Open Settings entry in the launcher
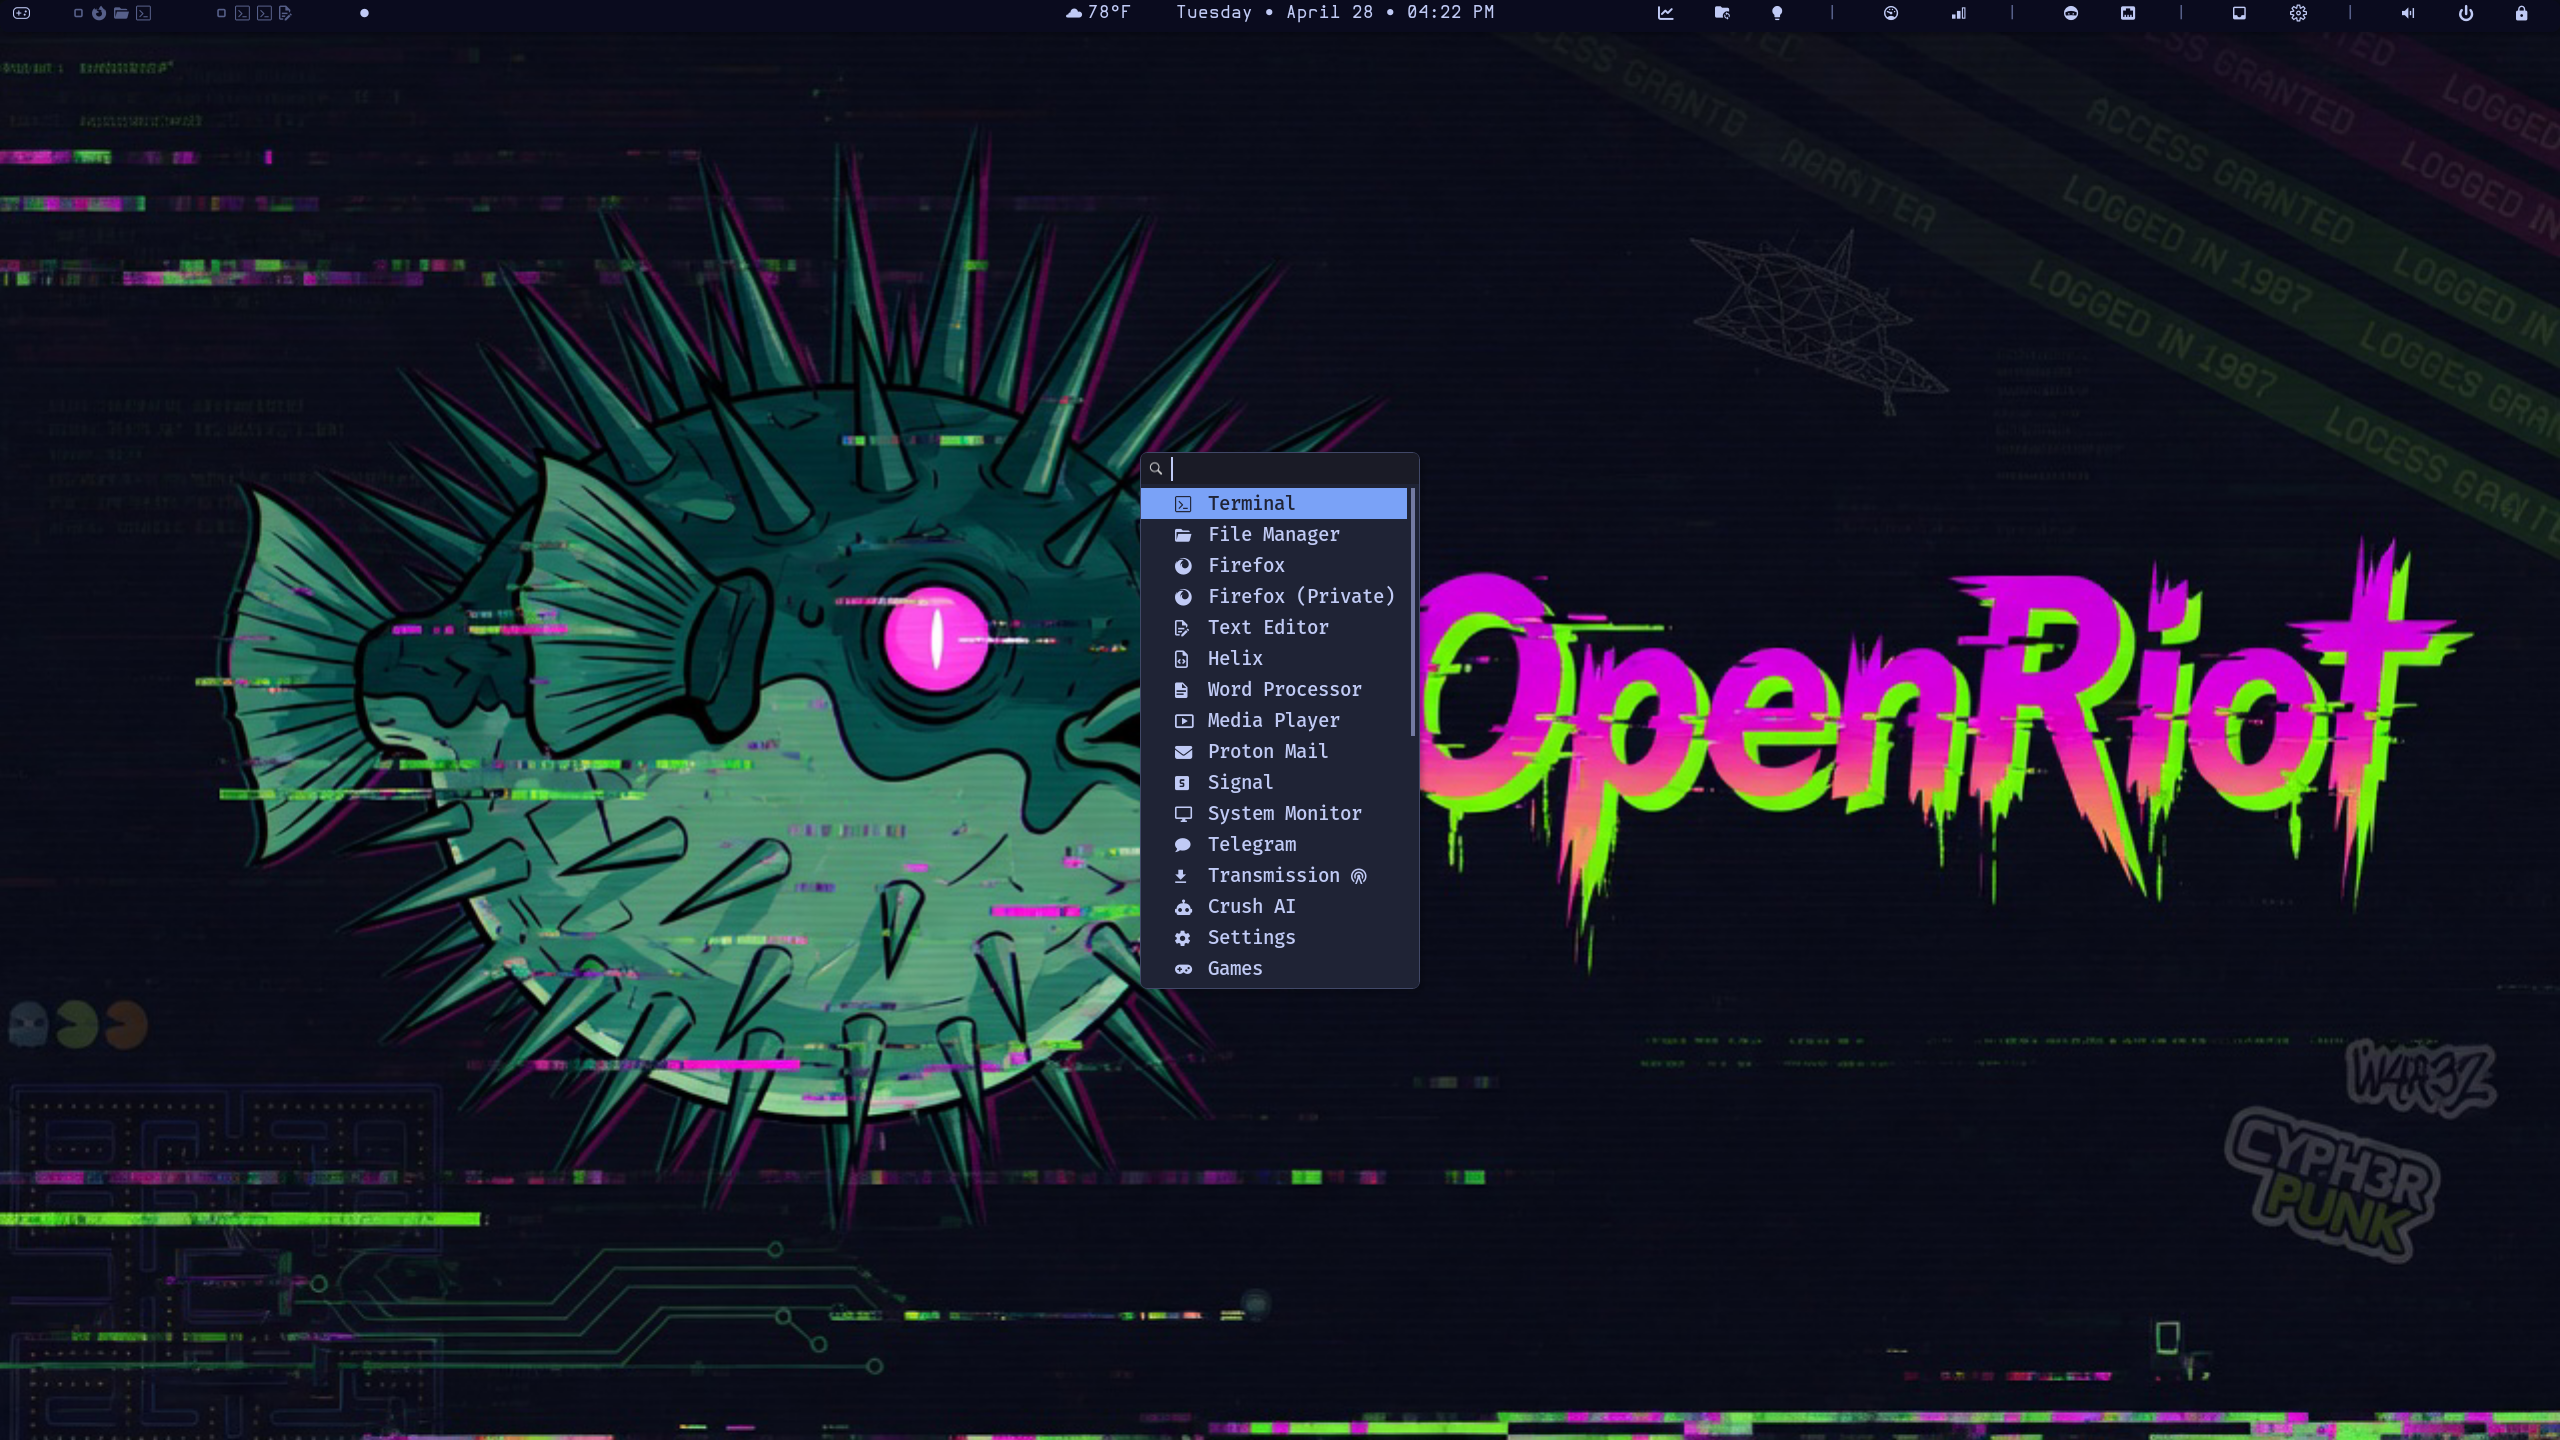The width and height of the screenshot is (2560, 1440). coord(1274,937)
